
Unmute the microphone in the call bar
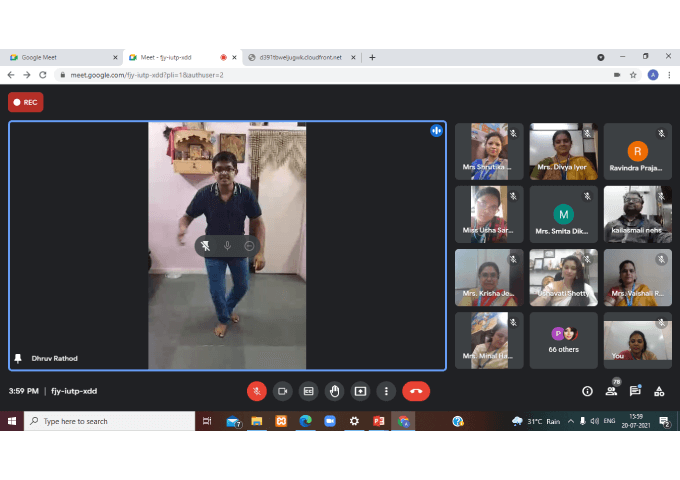(x=256, y=391)
